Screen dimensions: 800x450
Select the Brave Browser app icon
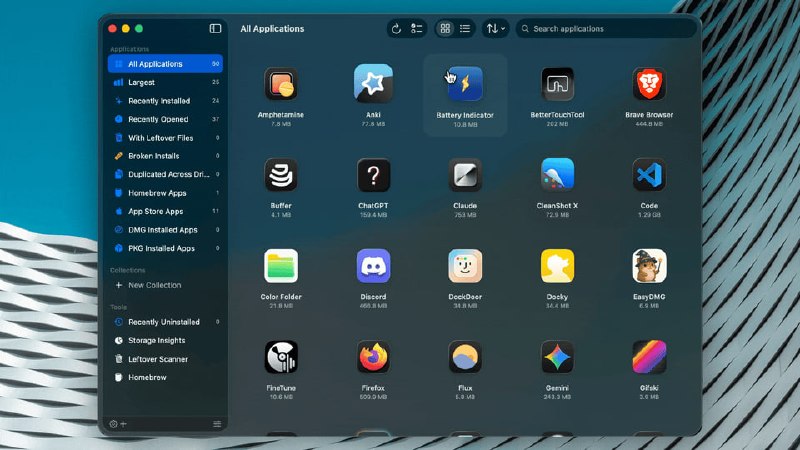click(649, 84)
